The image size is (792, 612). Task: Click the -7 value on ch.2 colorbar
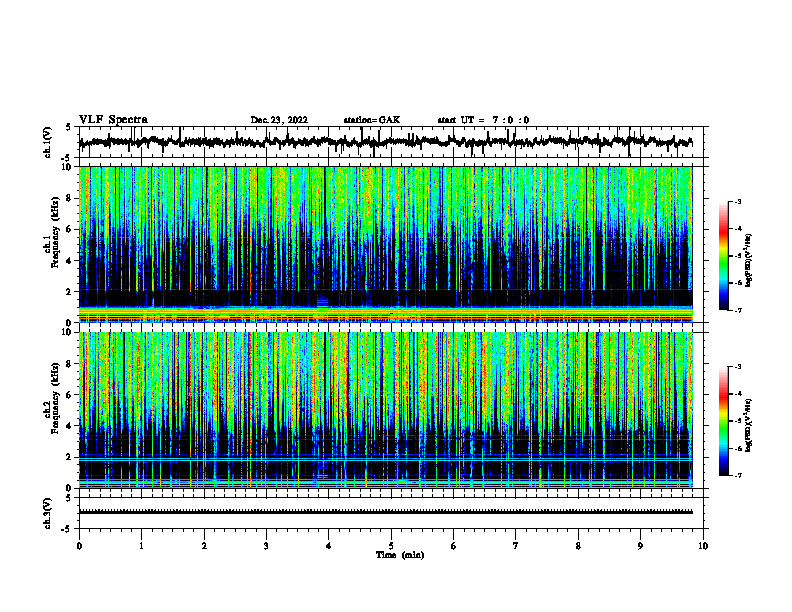coord(738,475)
